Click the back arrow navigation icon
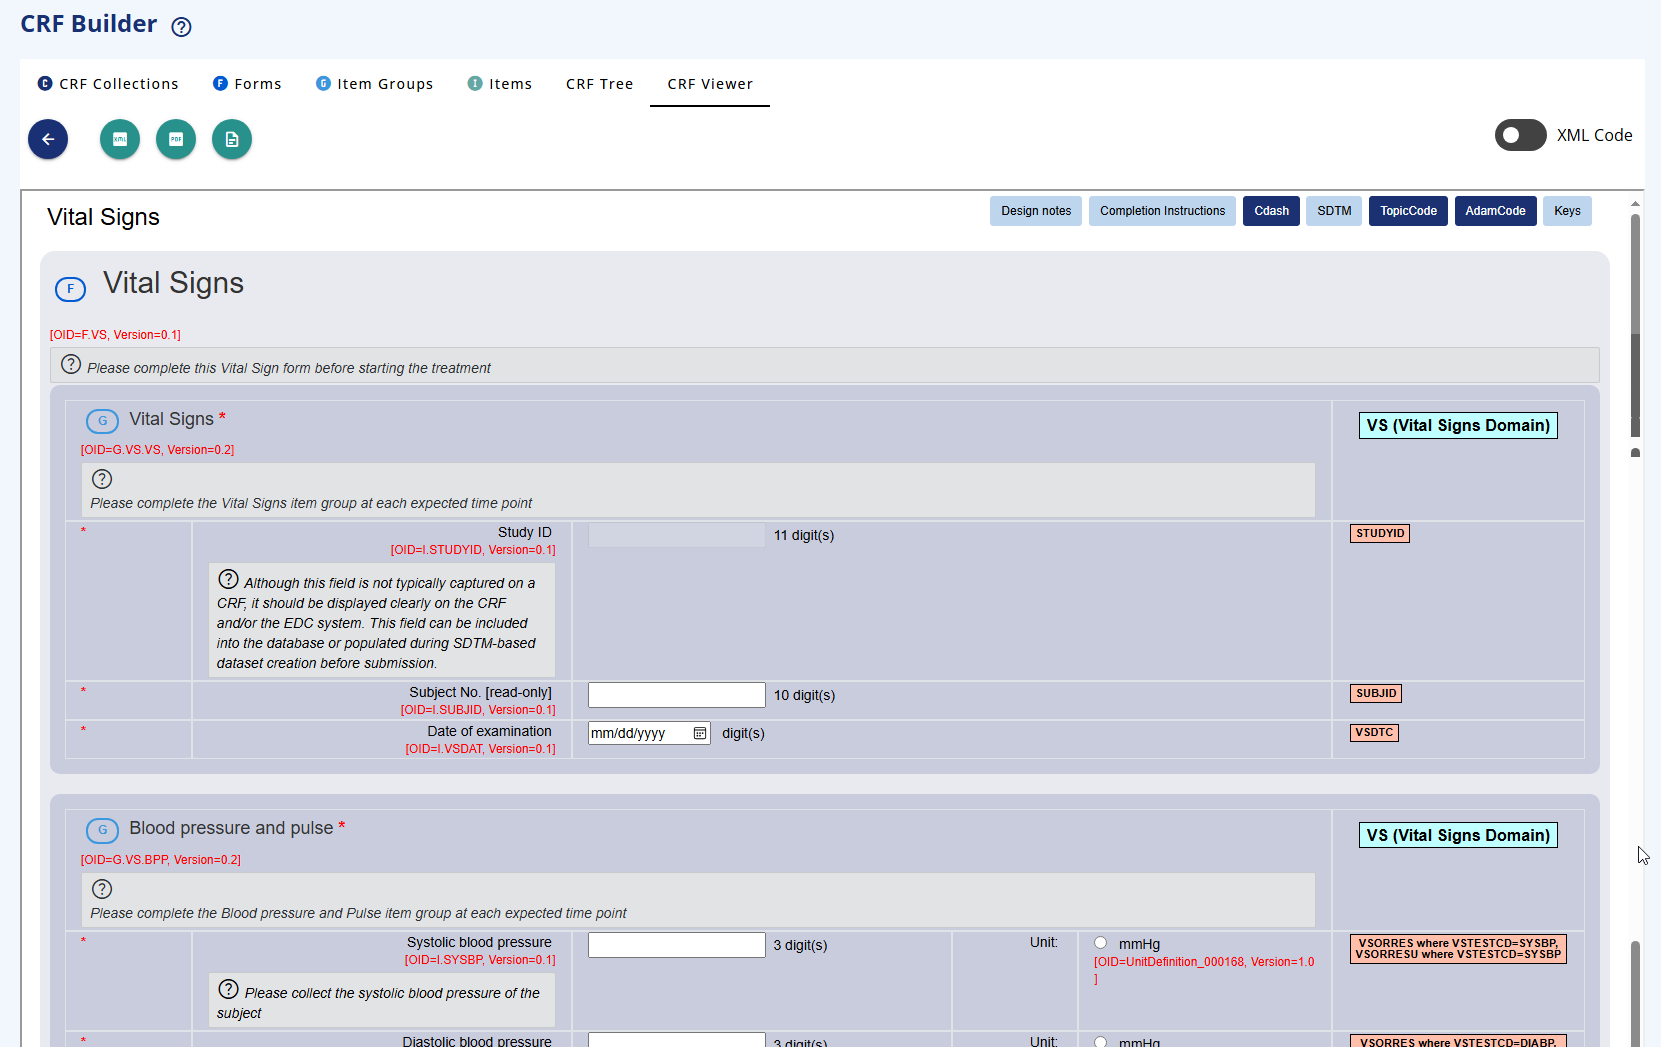 [x=47, y=139]
